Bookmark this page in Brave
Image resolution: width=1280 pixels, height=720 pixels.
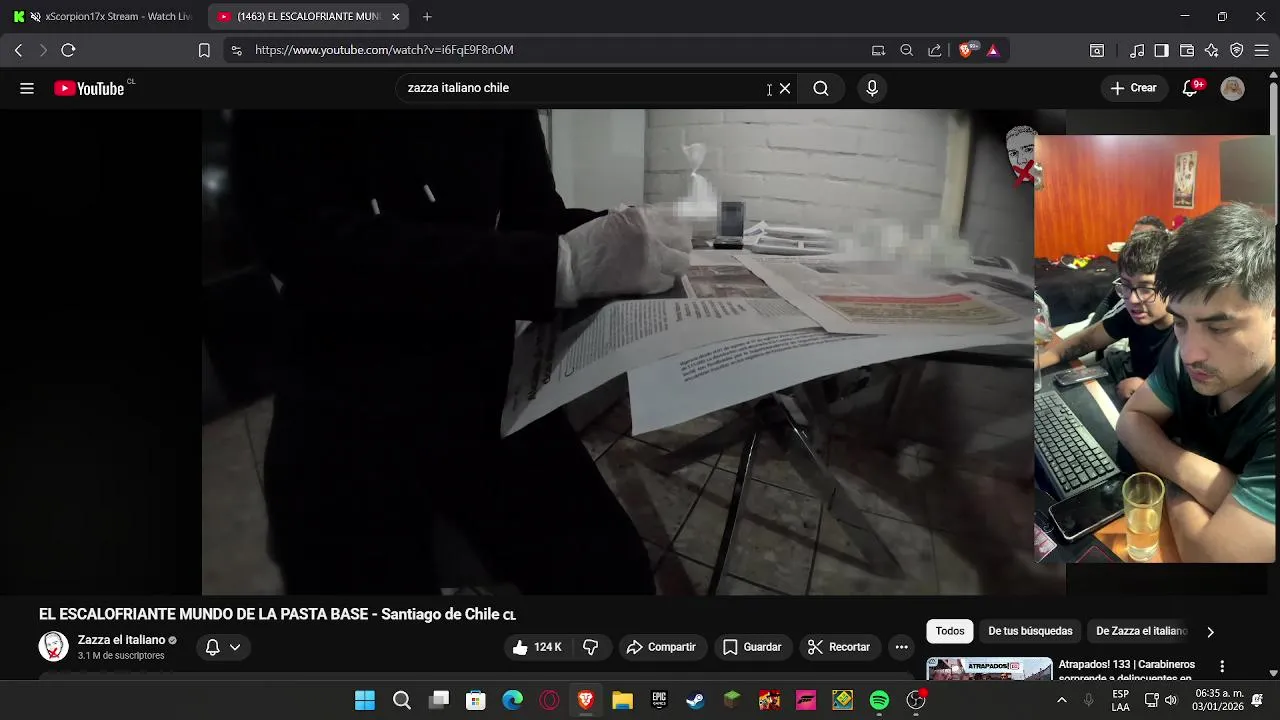tap(204, 50)
